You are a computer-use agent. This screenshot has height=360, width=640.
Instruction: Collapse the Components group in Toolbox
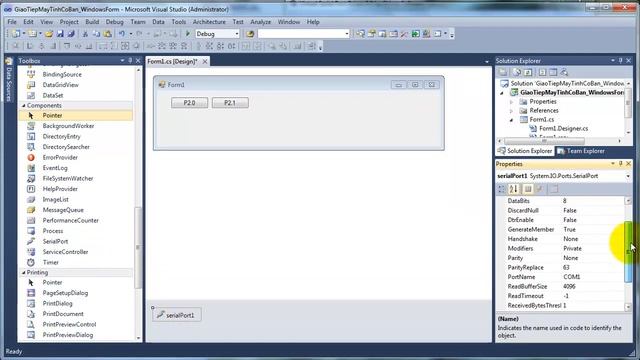pos(23,105)
